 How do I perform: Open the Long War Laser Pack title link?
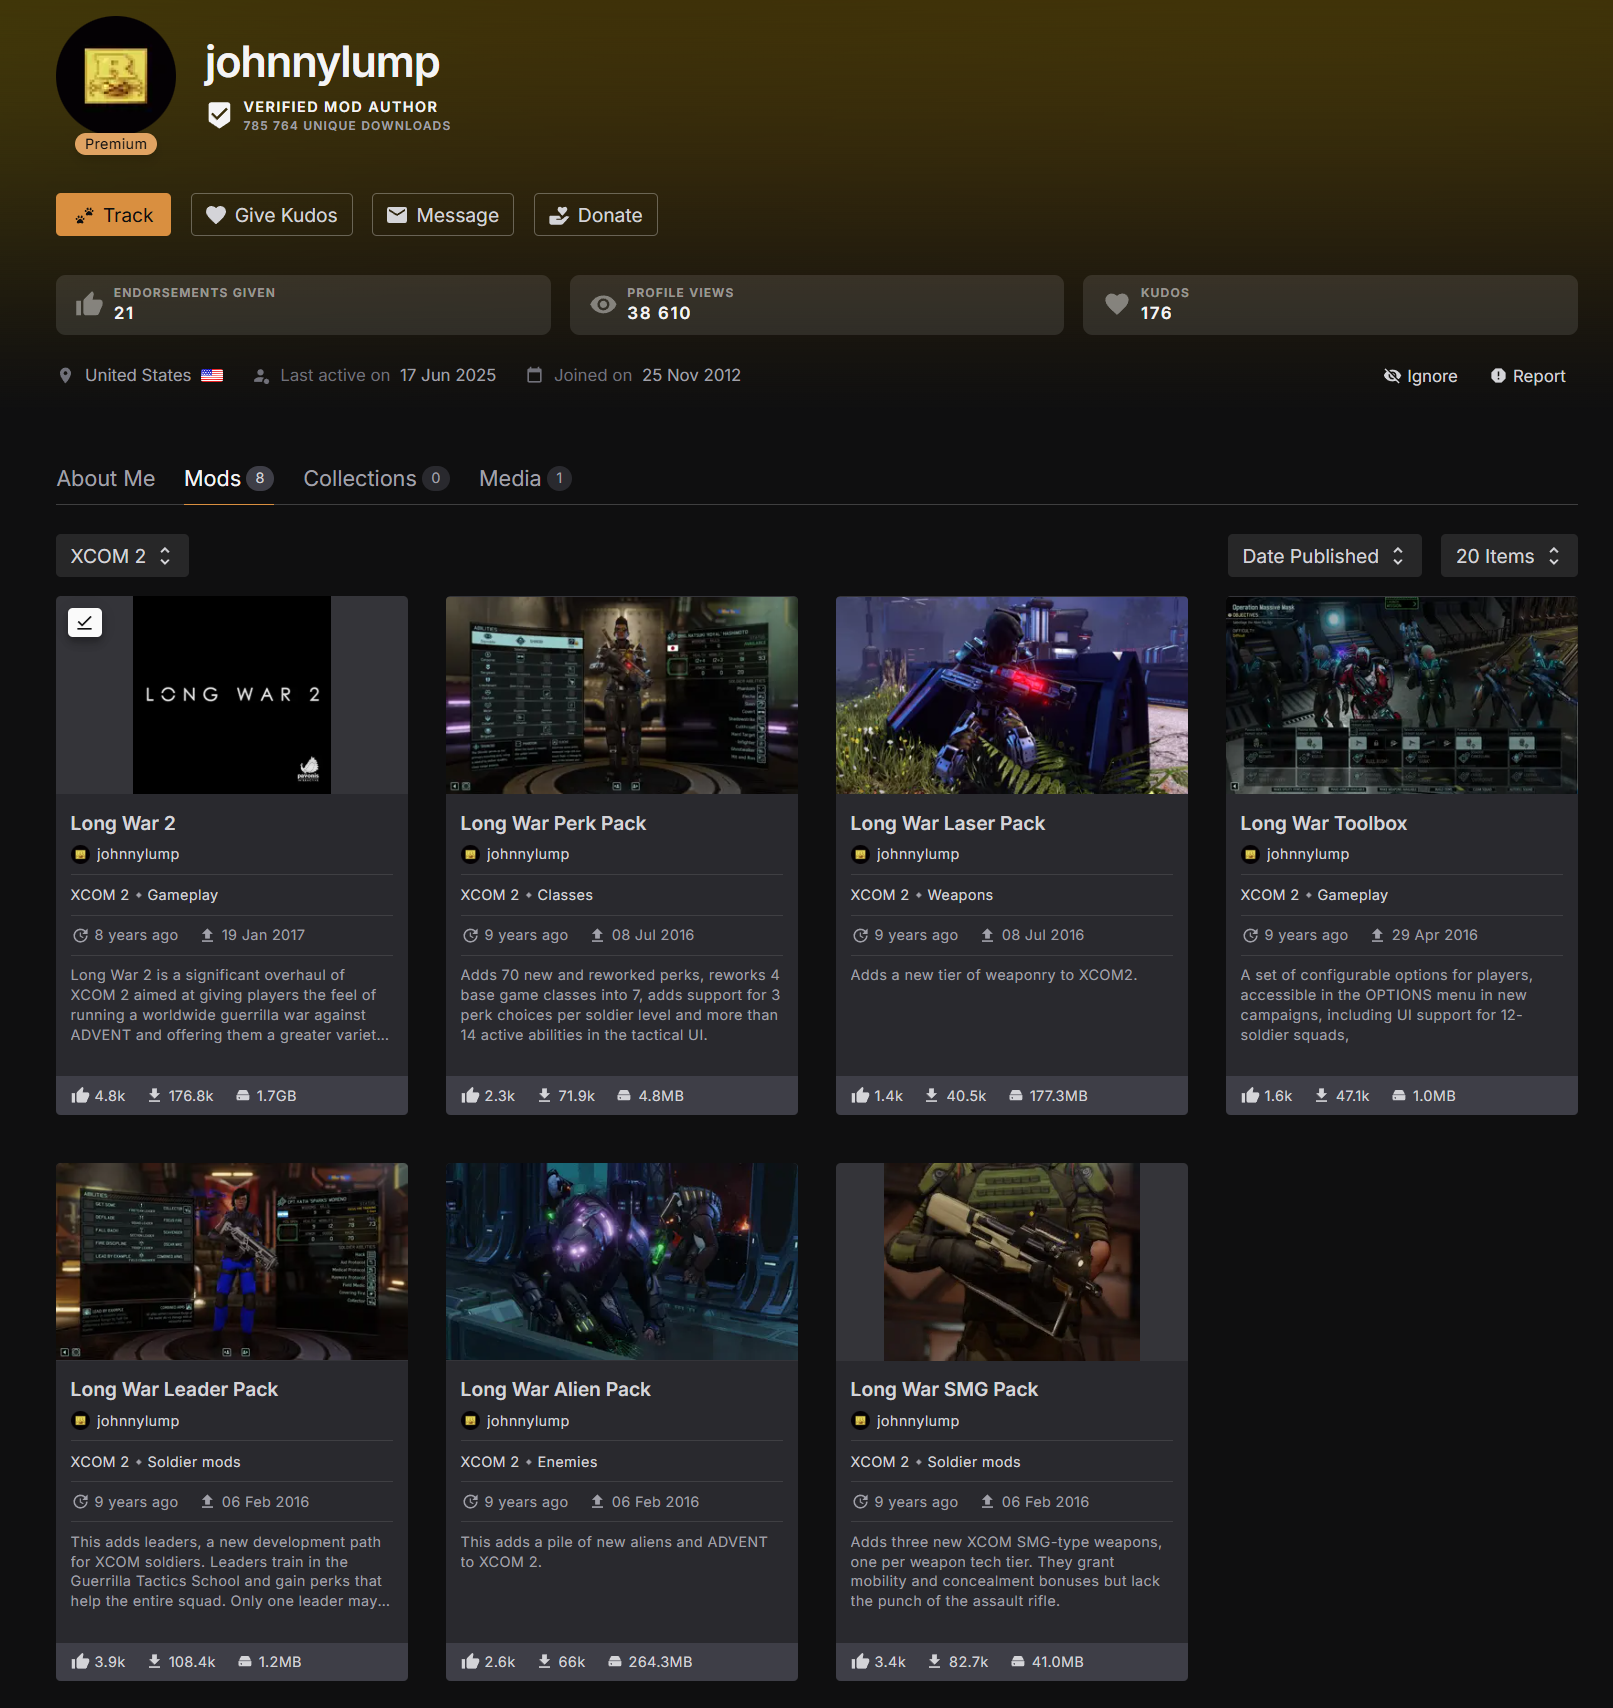pyautogui.click(x=947, y=823)
